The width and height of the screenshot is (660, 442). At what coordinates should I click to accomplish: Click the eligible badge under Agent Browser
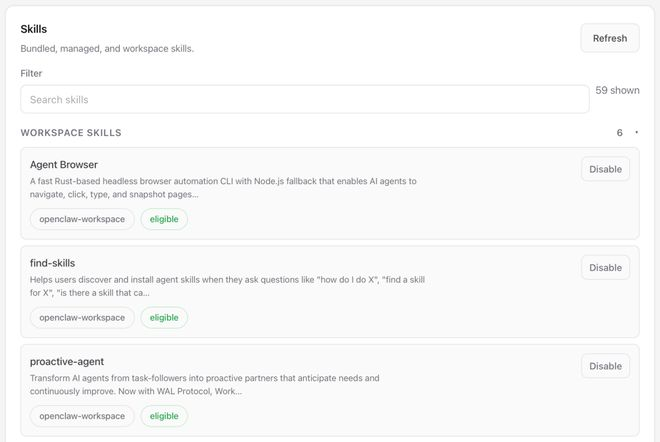point(164,219)
